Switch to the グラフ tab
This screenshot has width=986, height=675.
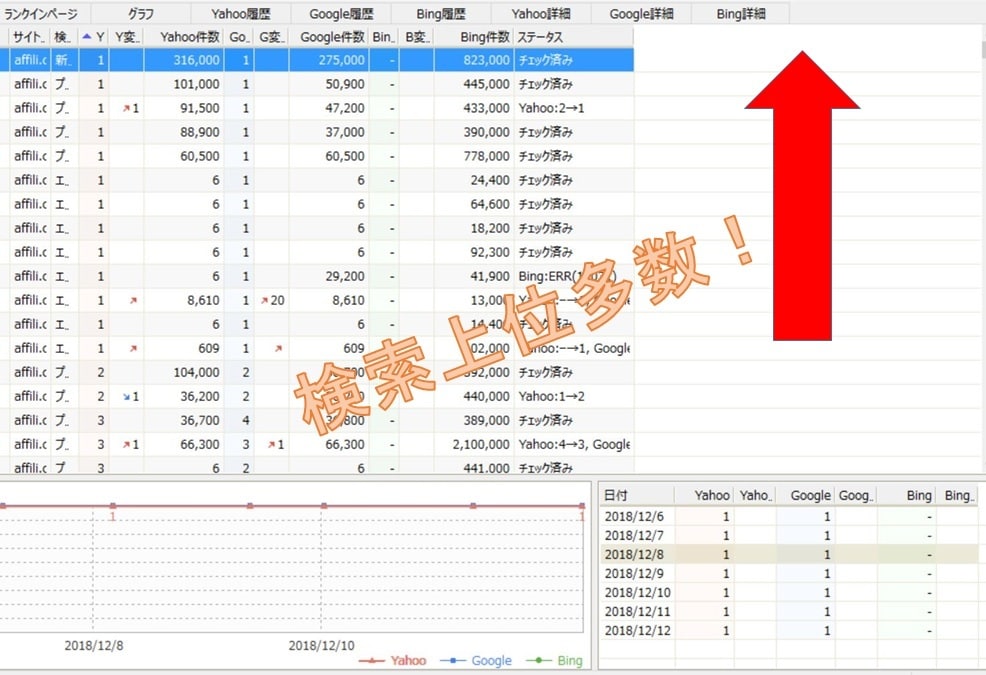click(141, 13)
